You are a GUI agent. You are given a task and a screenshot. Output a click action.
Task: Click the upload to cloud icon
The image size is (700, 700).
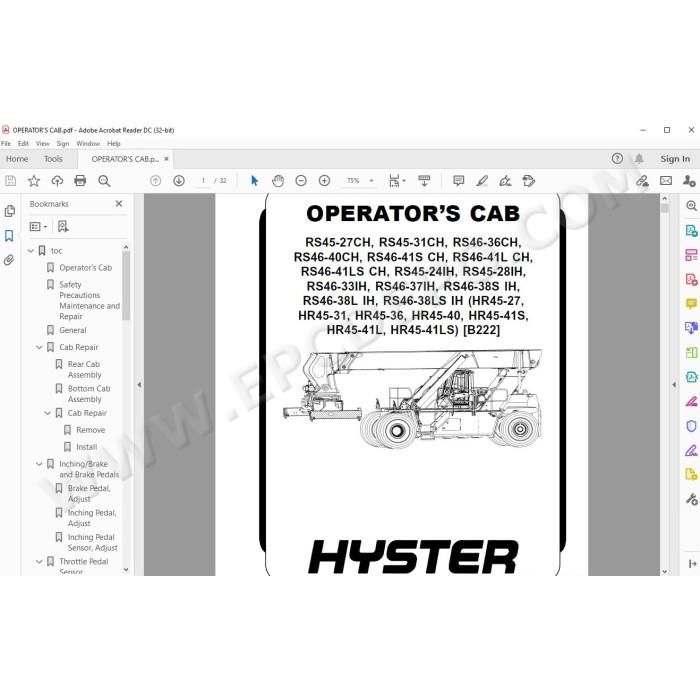point(57,181)
